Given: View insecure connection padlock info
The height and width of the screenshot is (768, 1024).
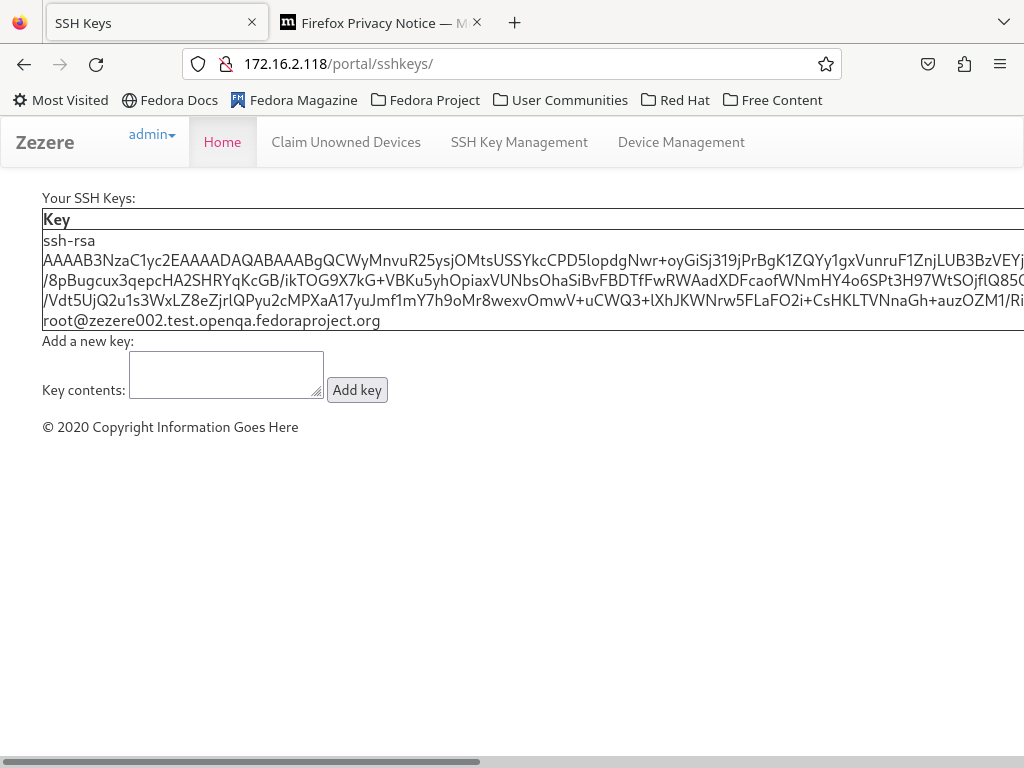Looking at the screenshot, I should click(x=226, y=64).
